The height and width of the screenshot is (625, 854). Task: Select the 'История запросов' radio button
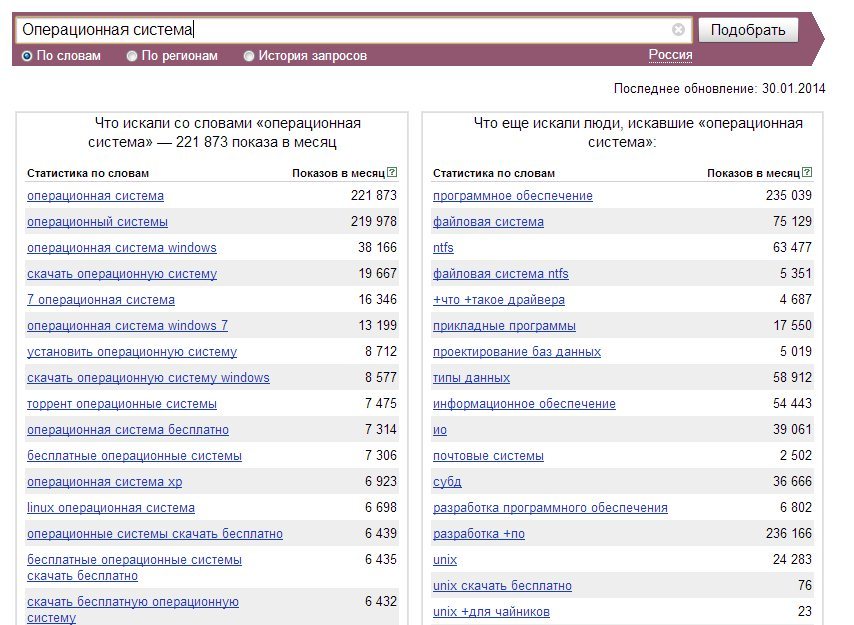pyautogui.click(x=249, y=56)
